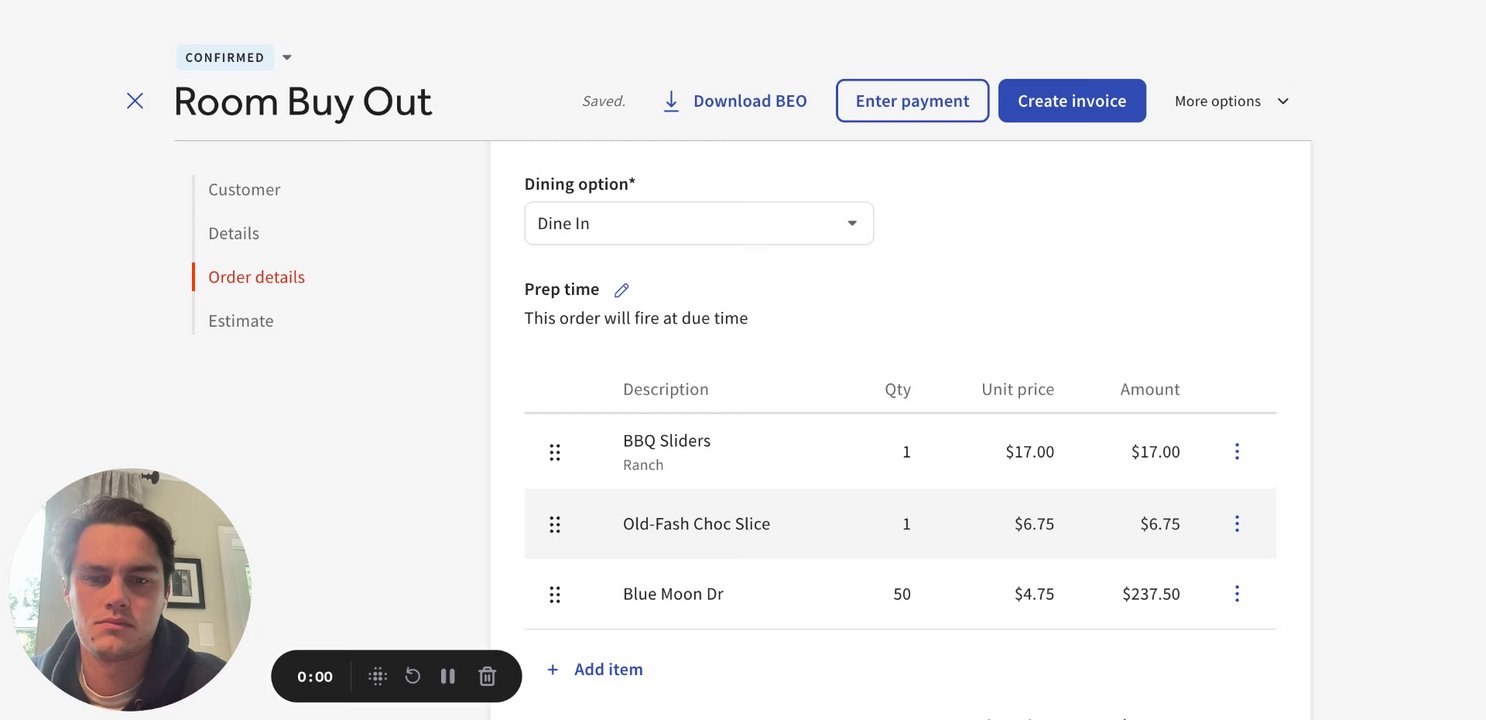Open the three-dot menu for Old-Fash Choc Slice
Screen dimensions: 1486x720
(1237, 524)
